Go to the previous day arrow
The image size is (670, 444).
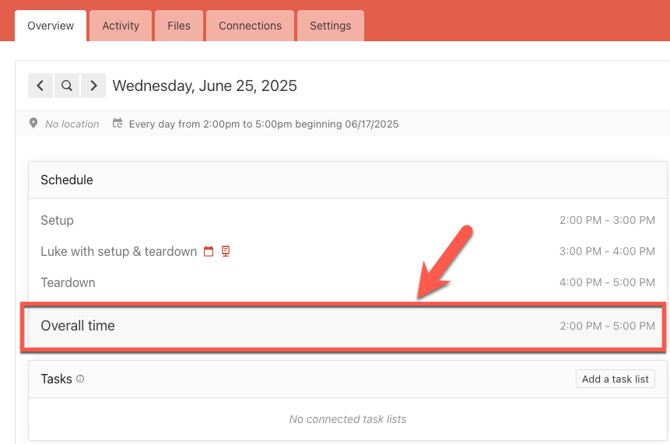point(40,86)
